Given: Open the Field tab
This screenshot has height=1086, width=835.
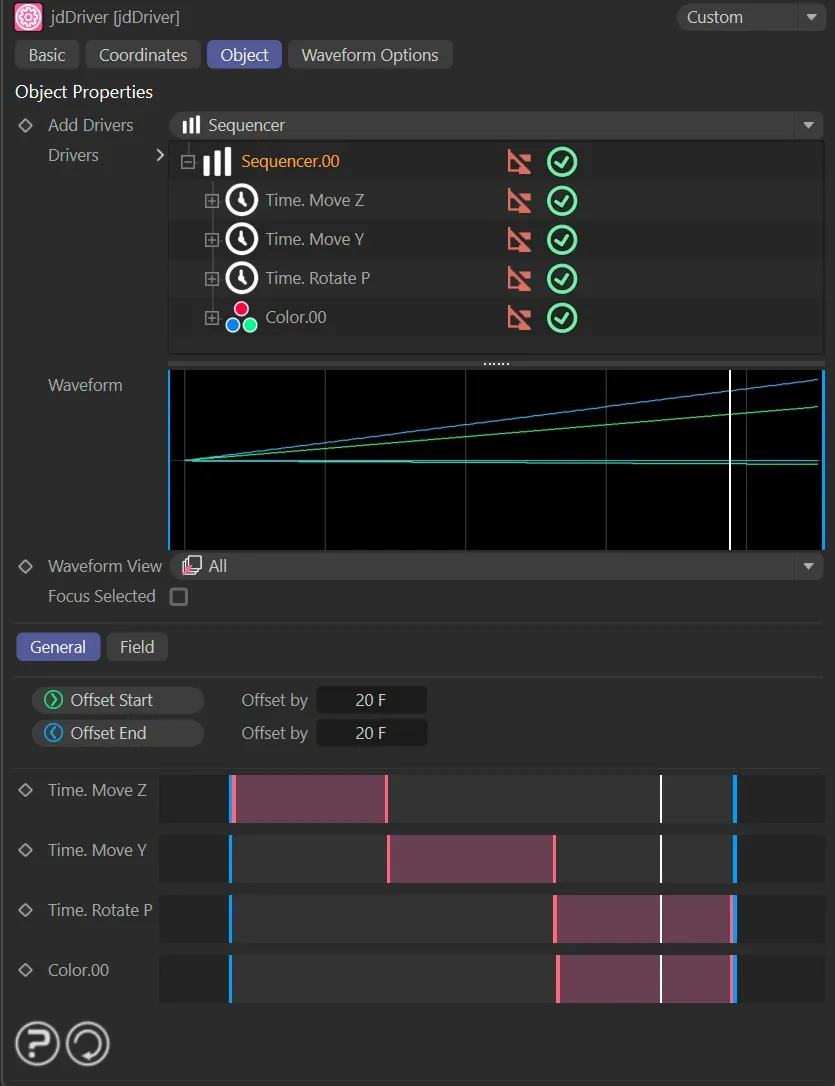Looking at the screenshot, I should [x=136, y=647].
